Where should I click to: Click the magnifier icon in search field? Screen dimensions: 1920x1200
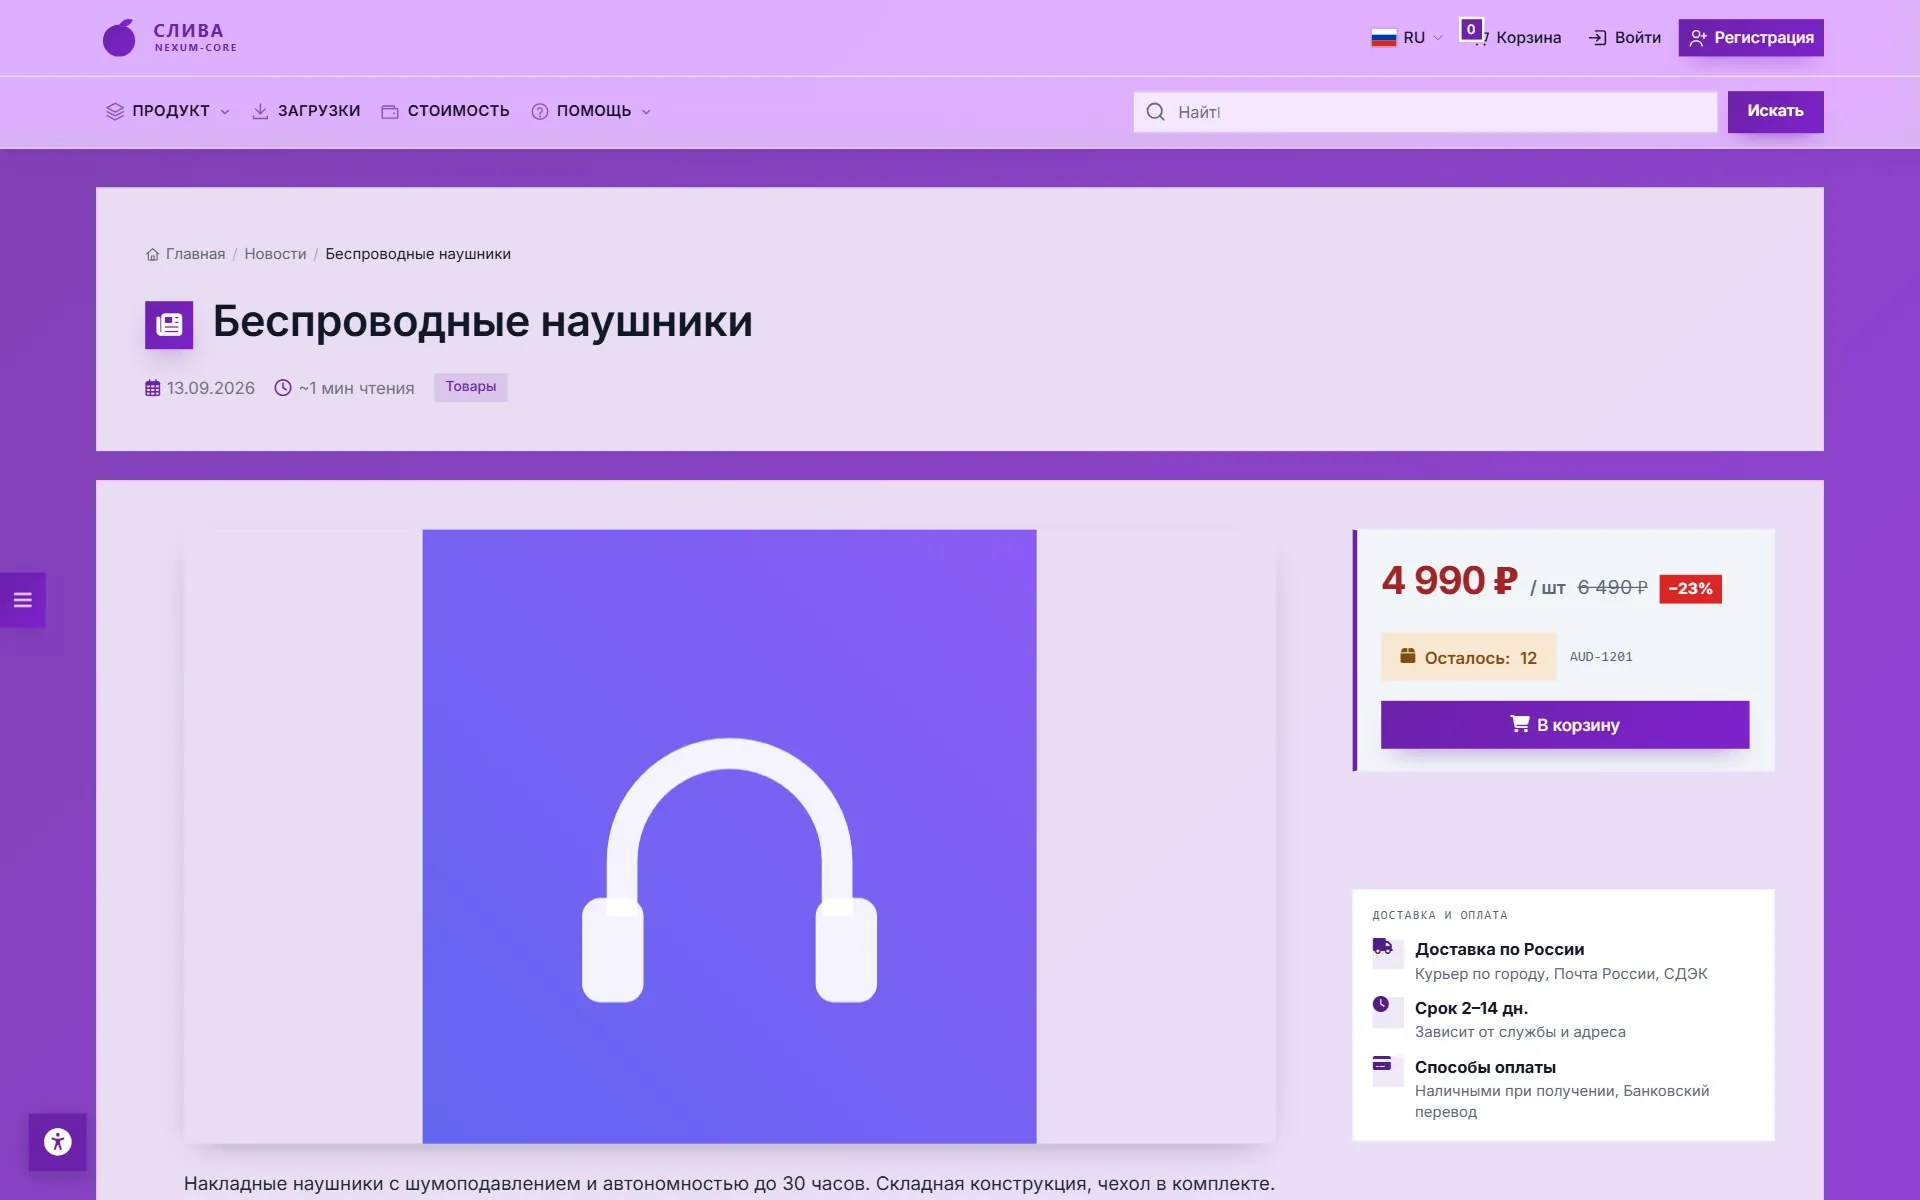tap(1155, 112)
